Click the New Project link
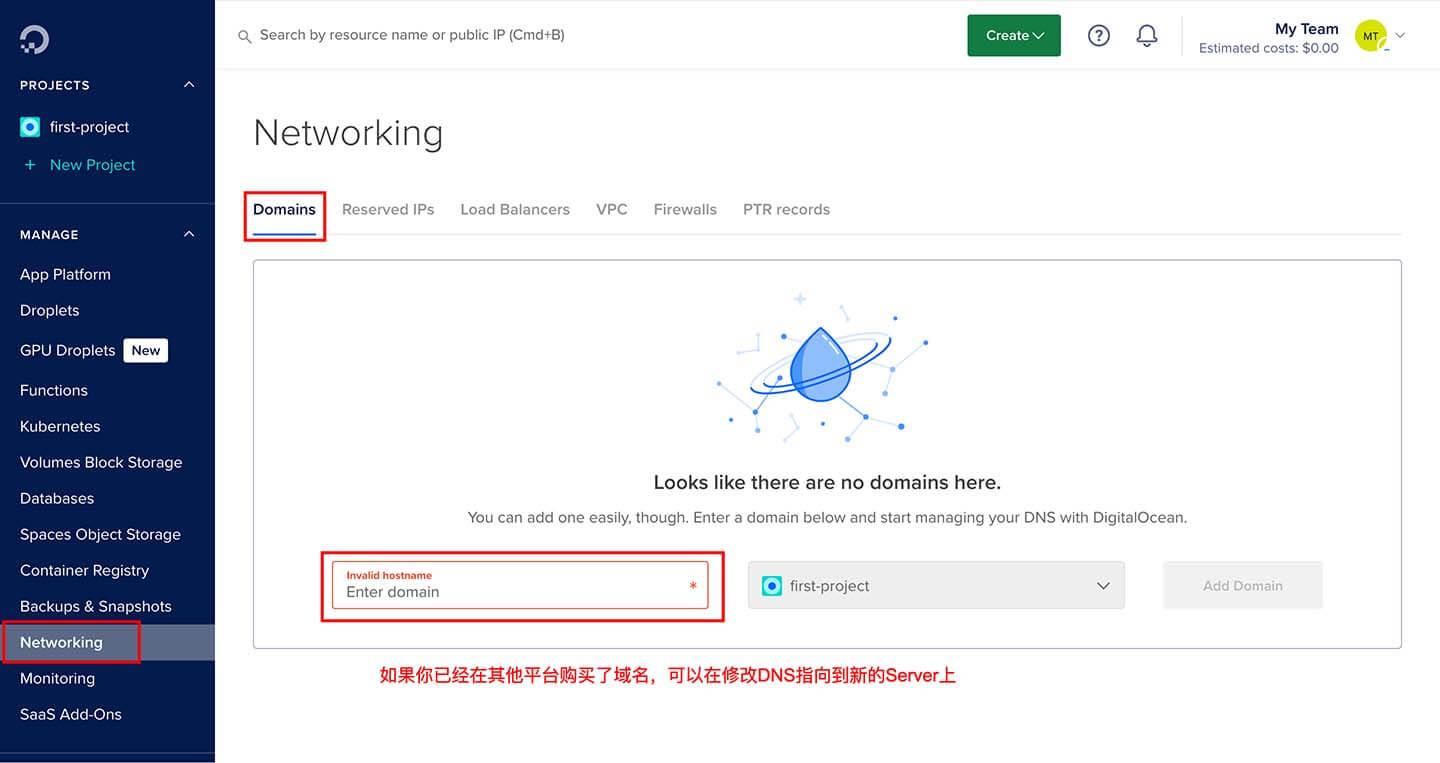This screenshot has height=763, width=1440. point(92,165)
